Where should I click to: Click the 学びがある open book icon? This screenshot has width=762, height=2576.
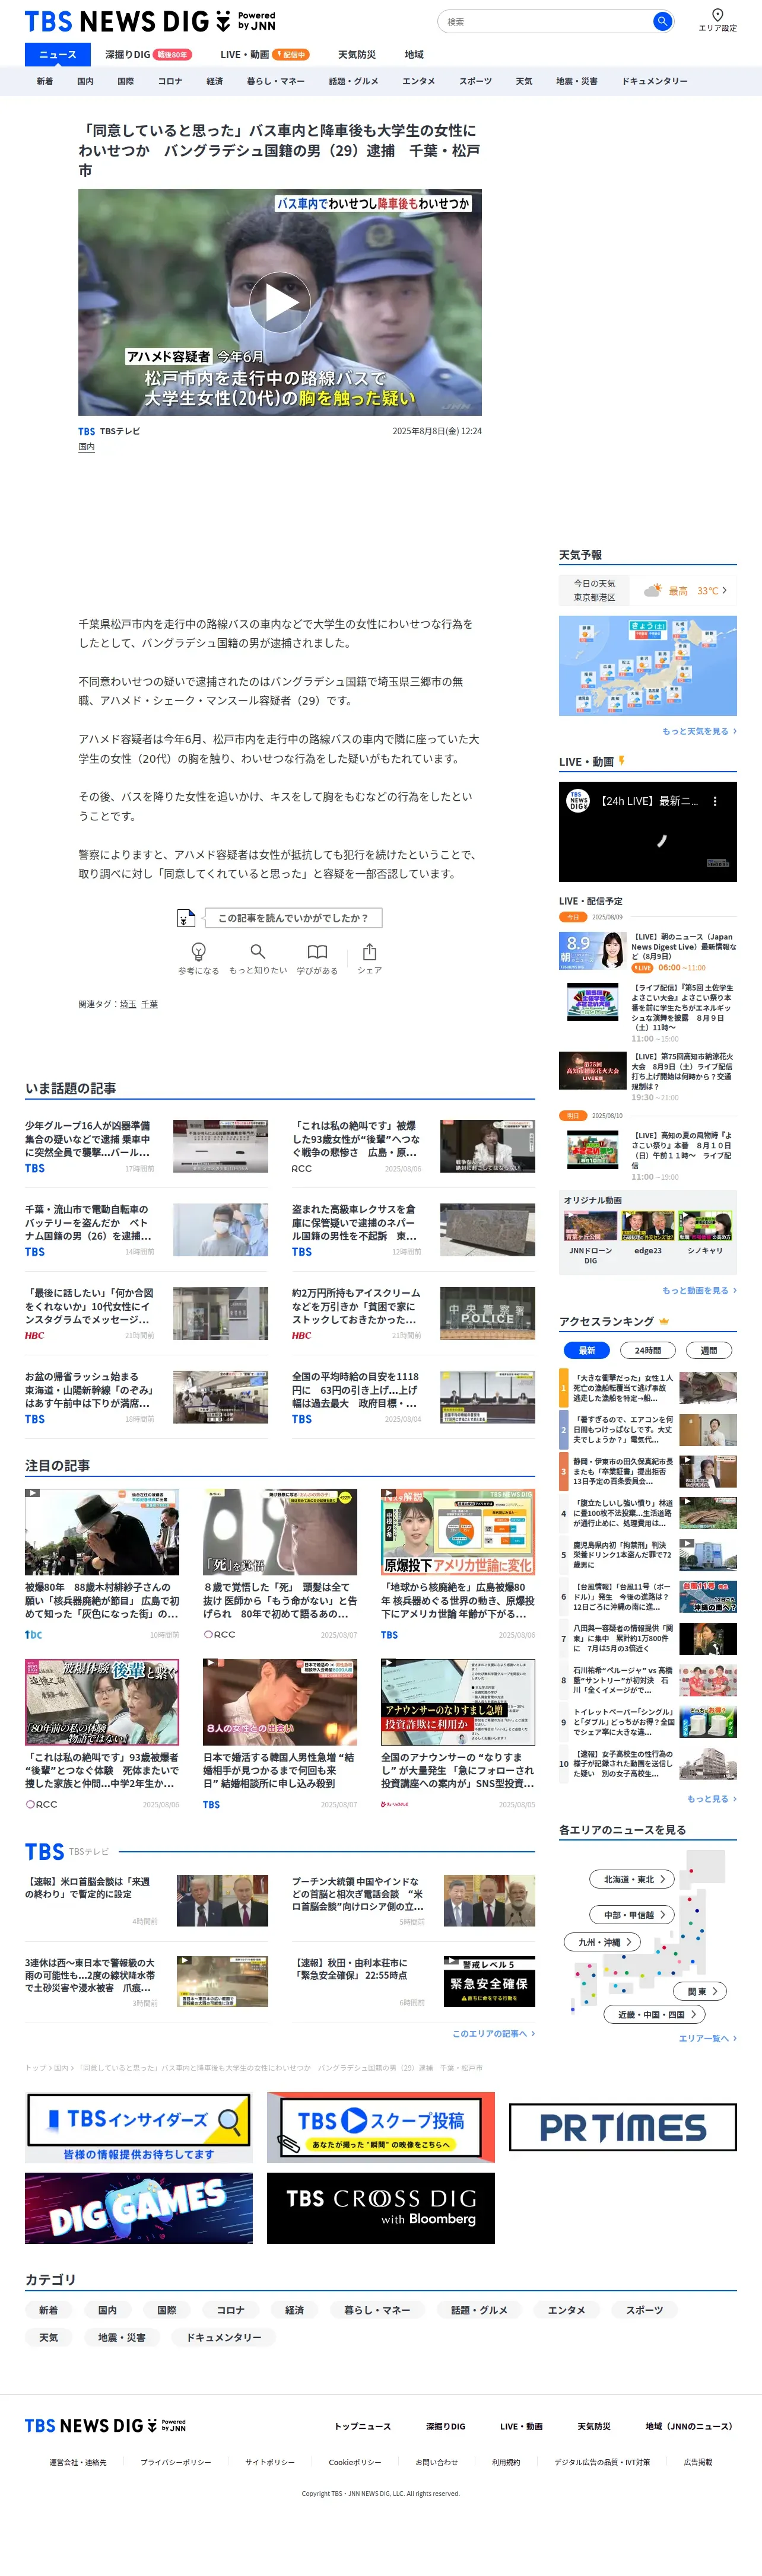point(317,951)
